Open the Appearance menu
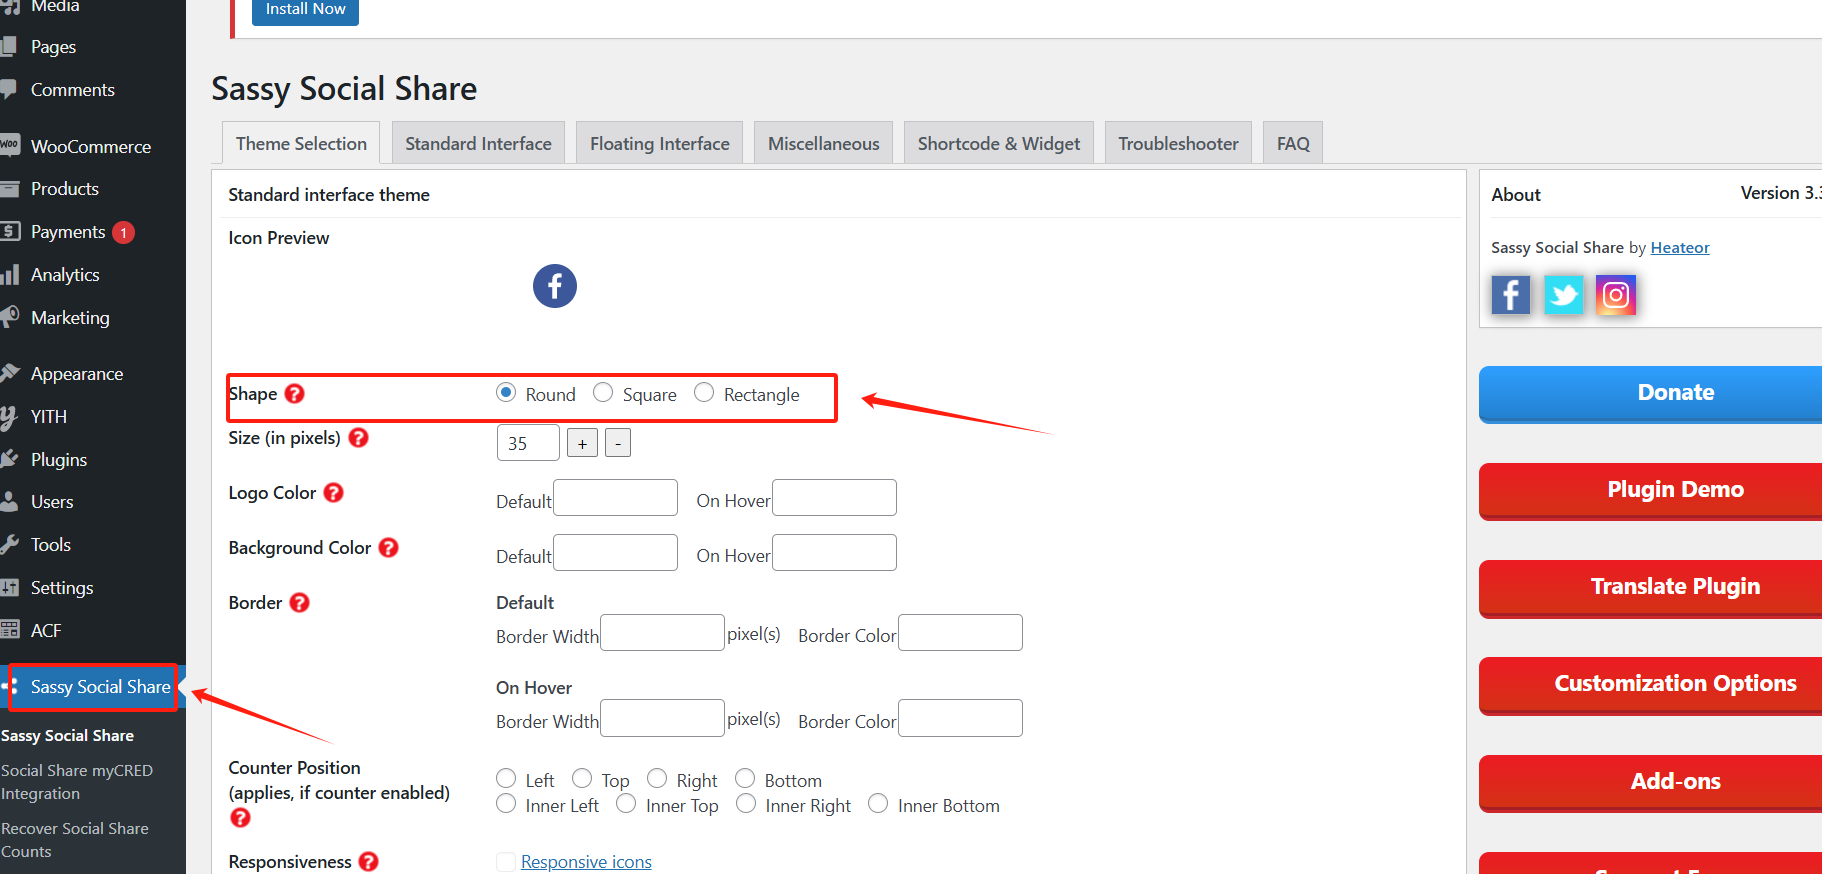The image size is (1822, 874). coord(77,374)
